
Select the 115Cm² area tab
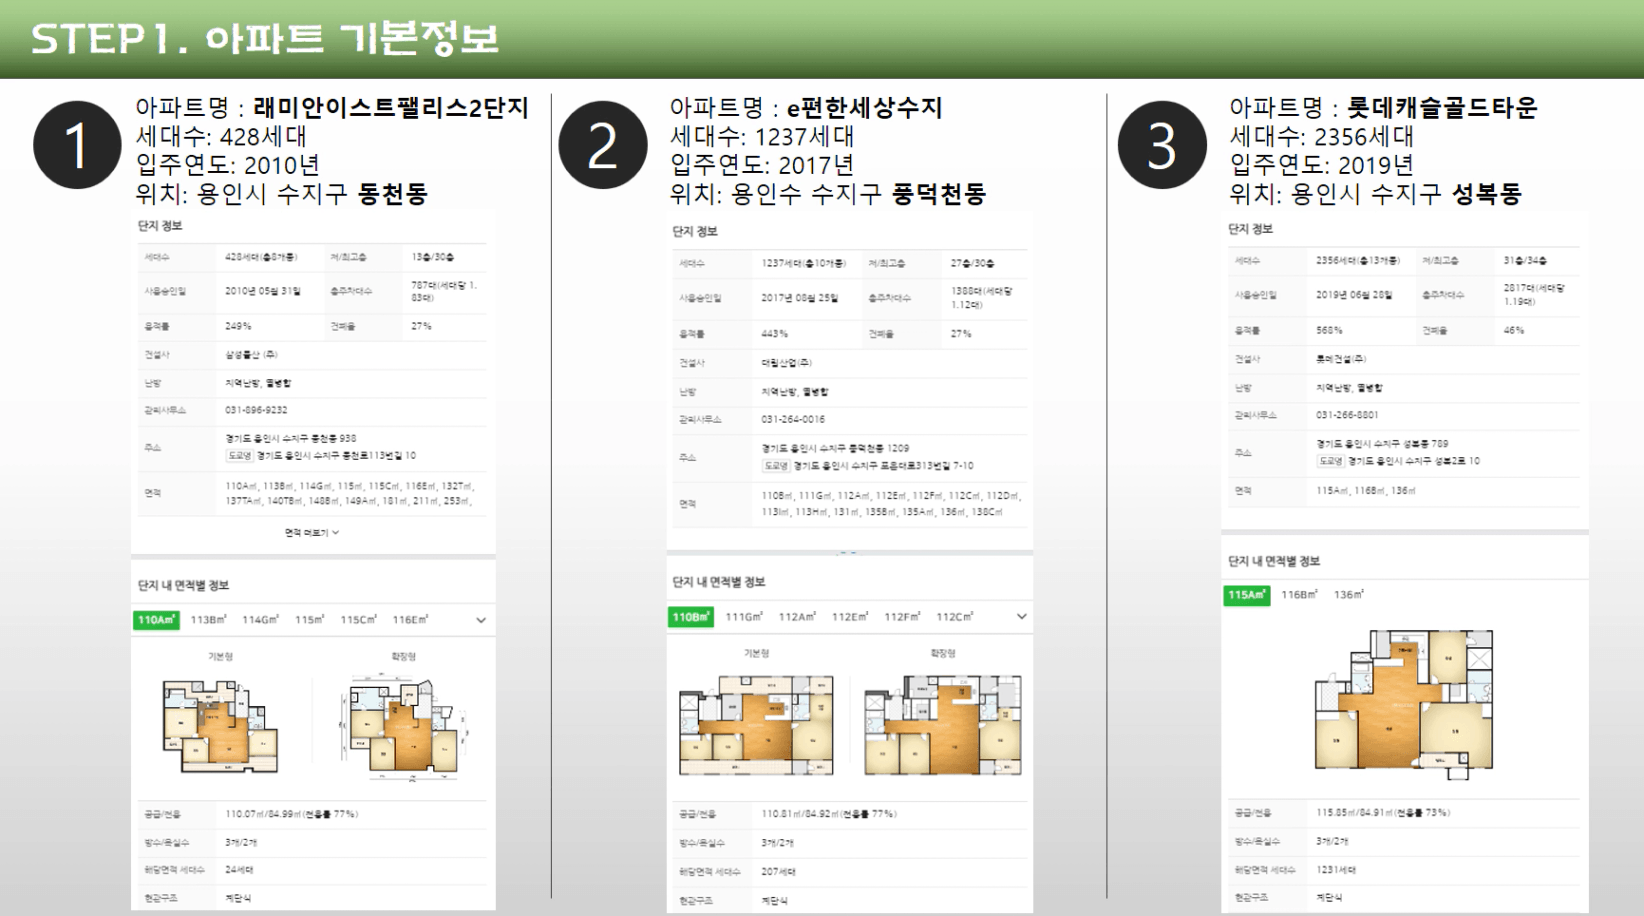click(x=358, y=620)
